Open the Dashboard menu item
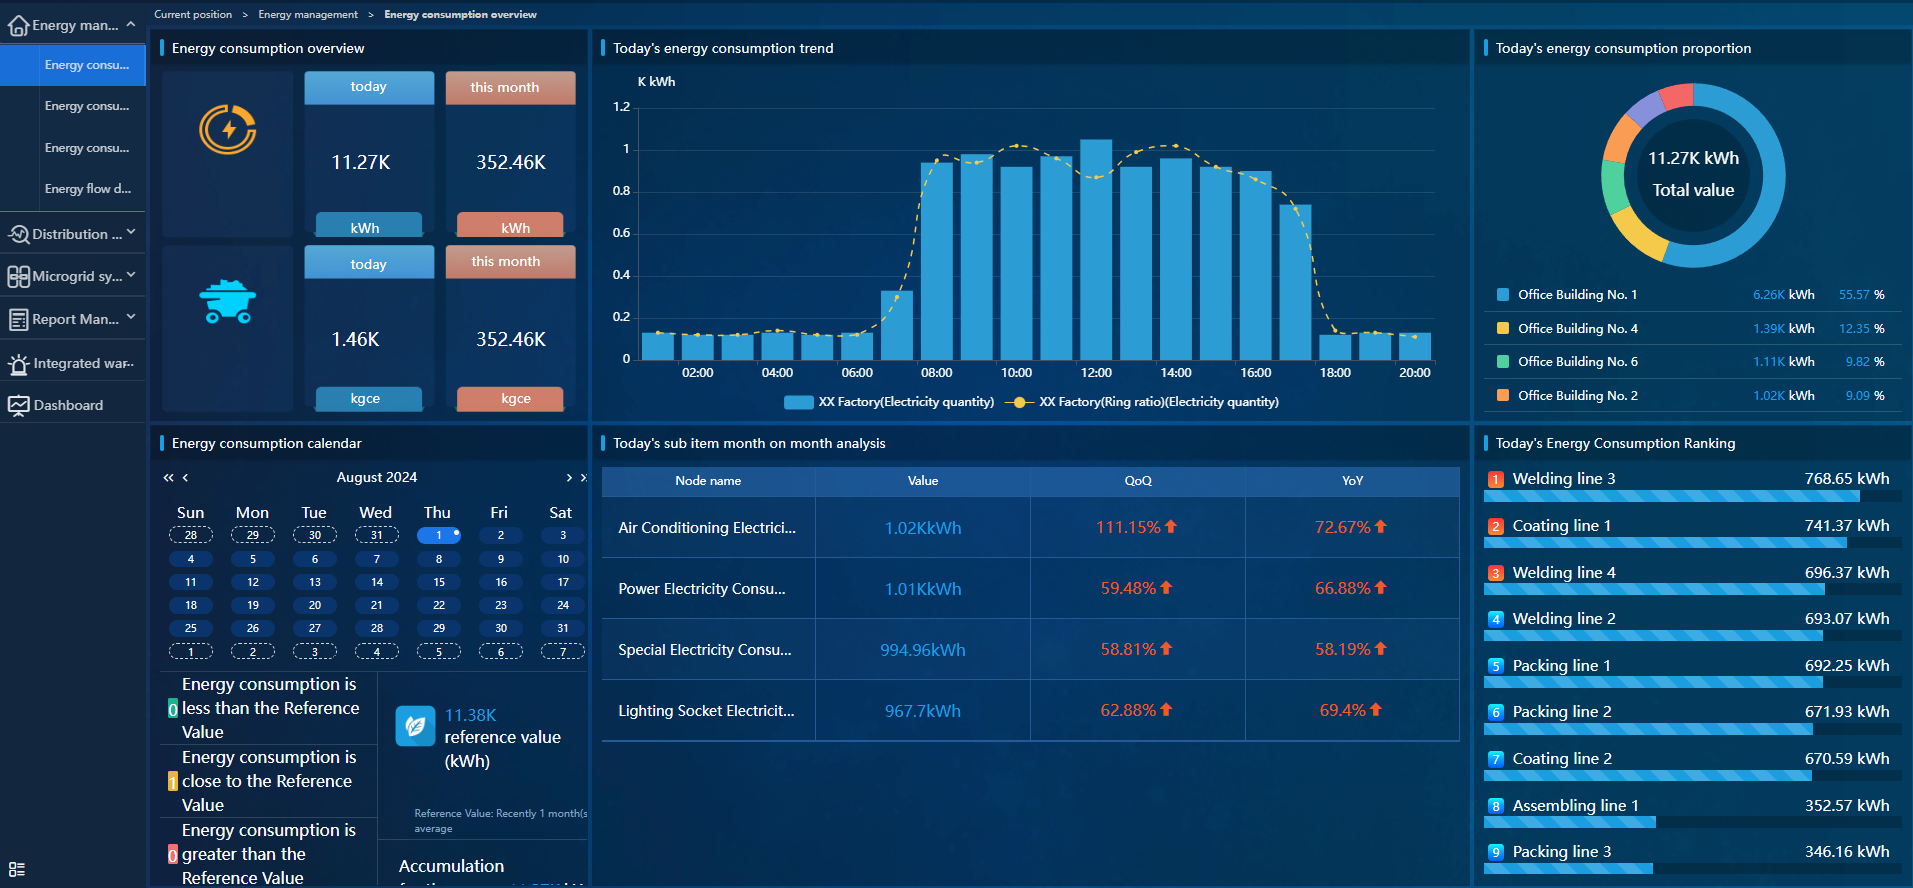 68,406
